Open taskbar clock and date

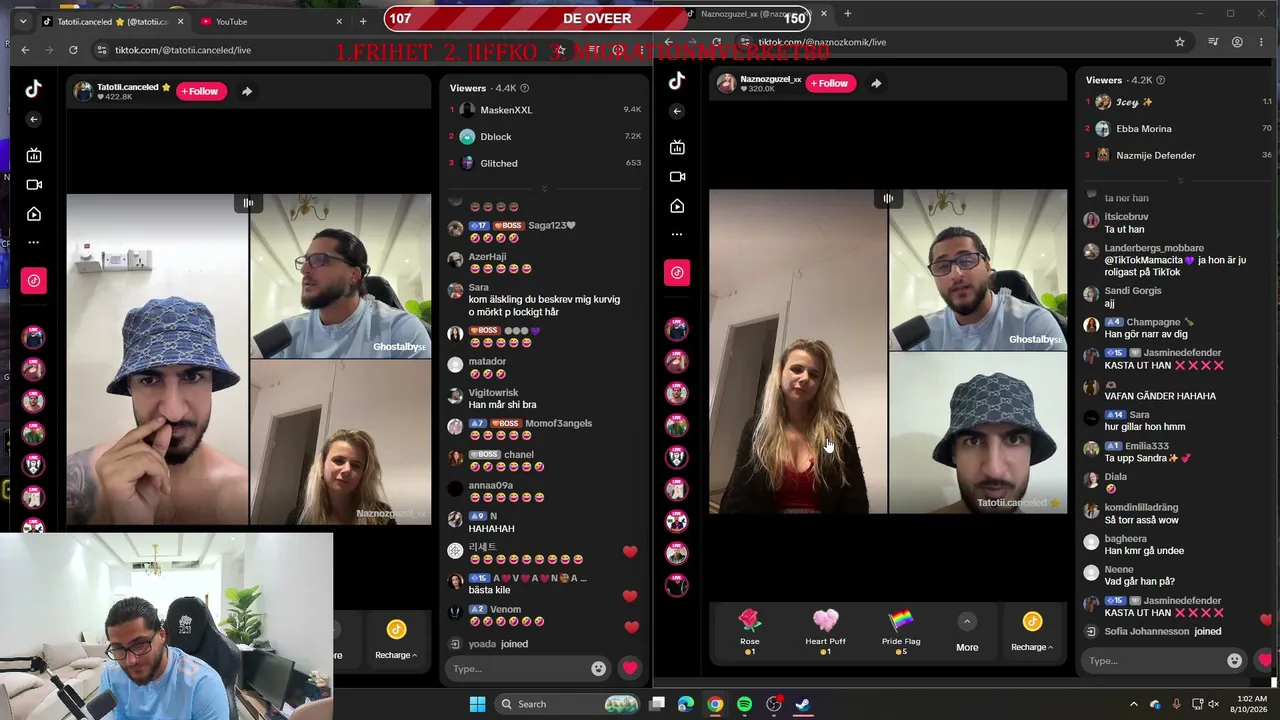click(1252, 704)
